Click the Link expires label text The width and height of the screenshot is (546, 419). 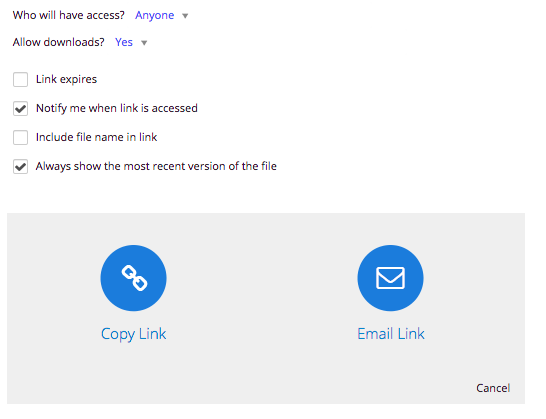tap(67, 79)
